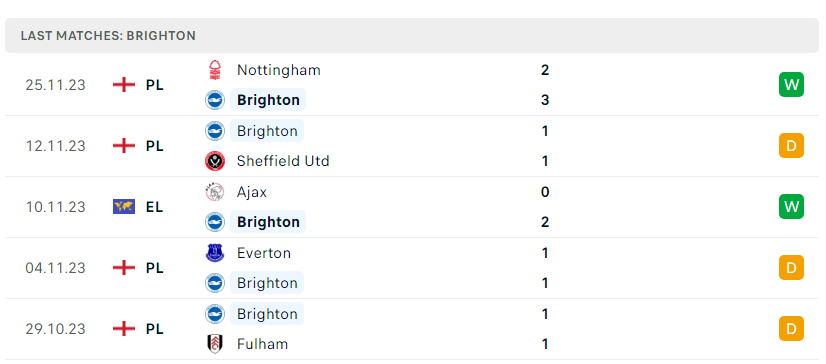Click the Sheffield Utd club crest

[214, 161]
